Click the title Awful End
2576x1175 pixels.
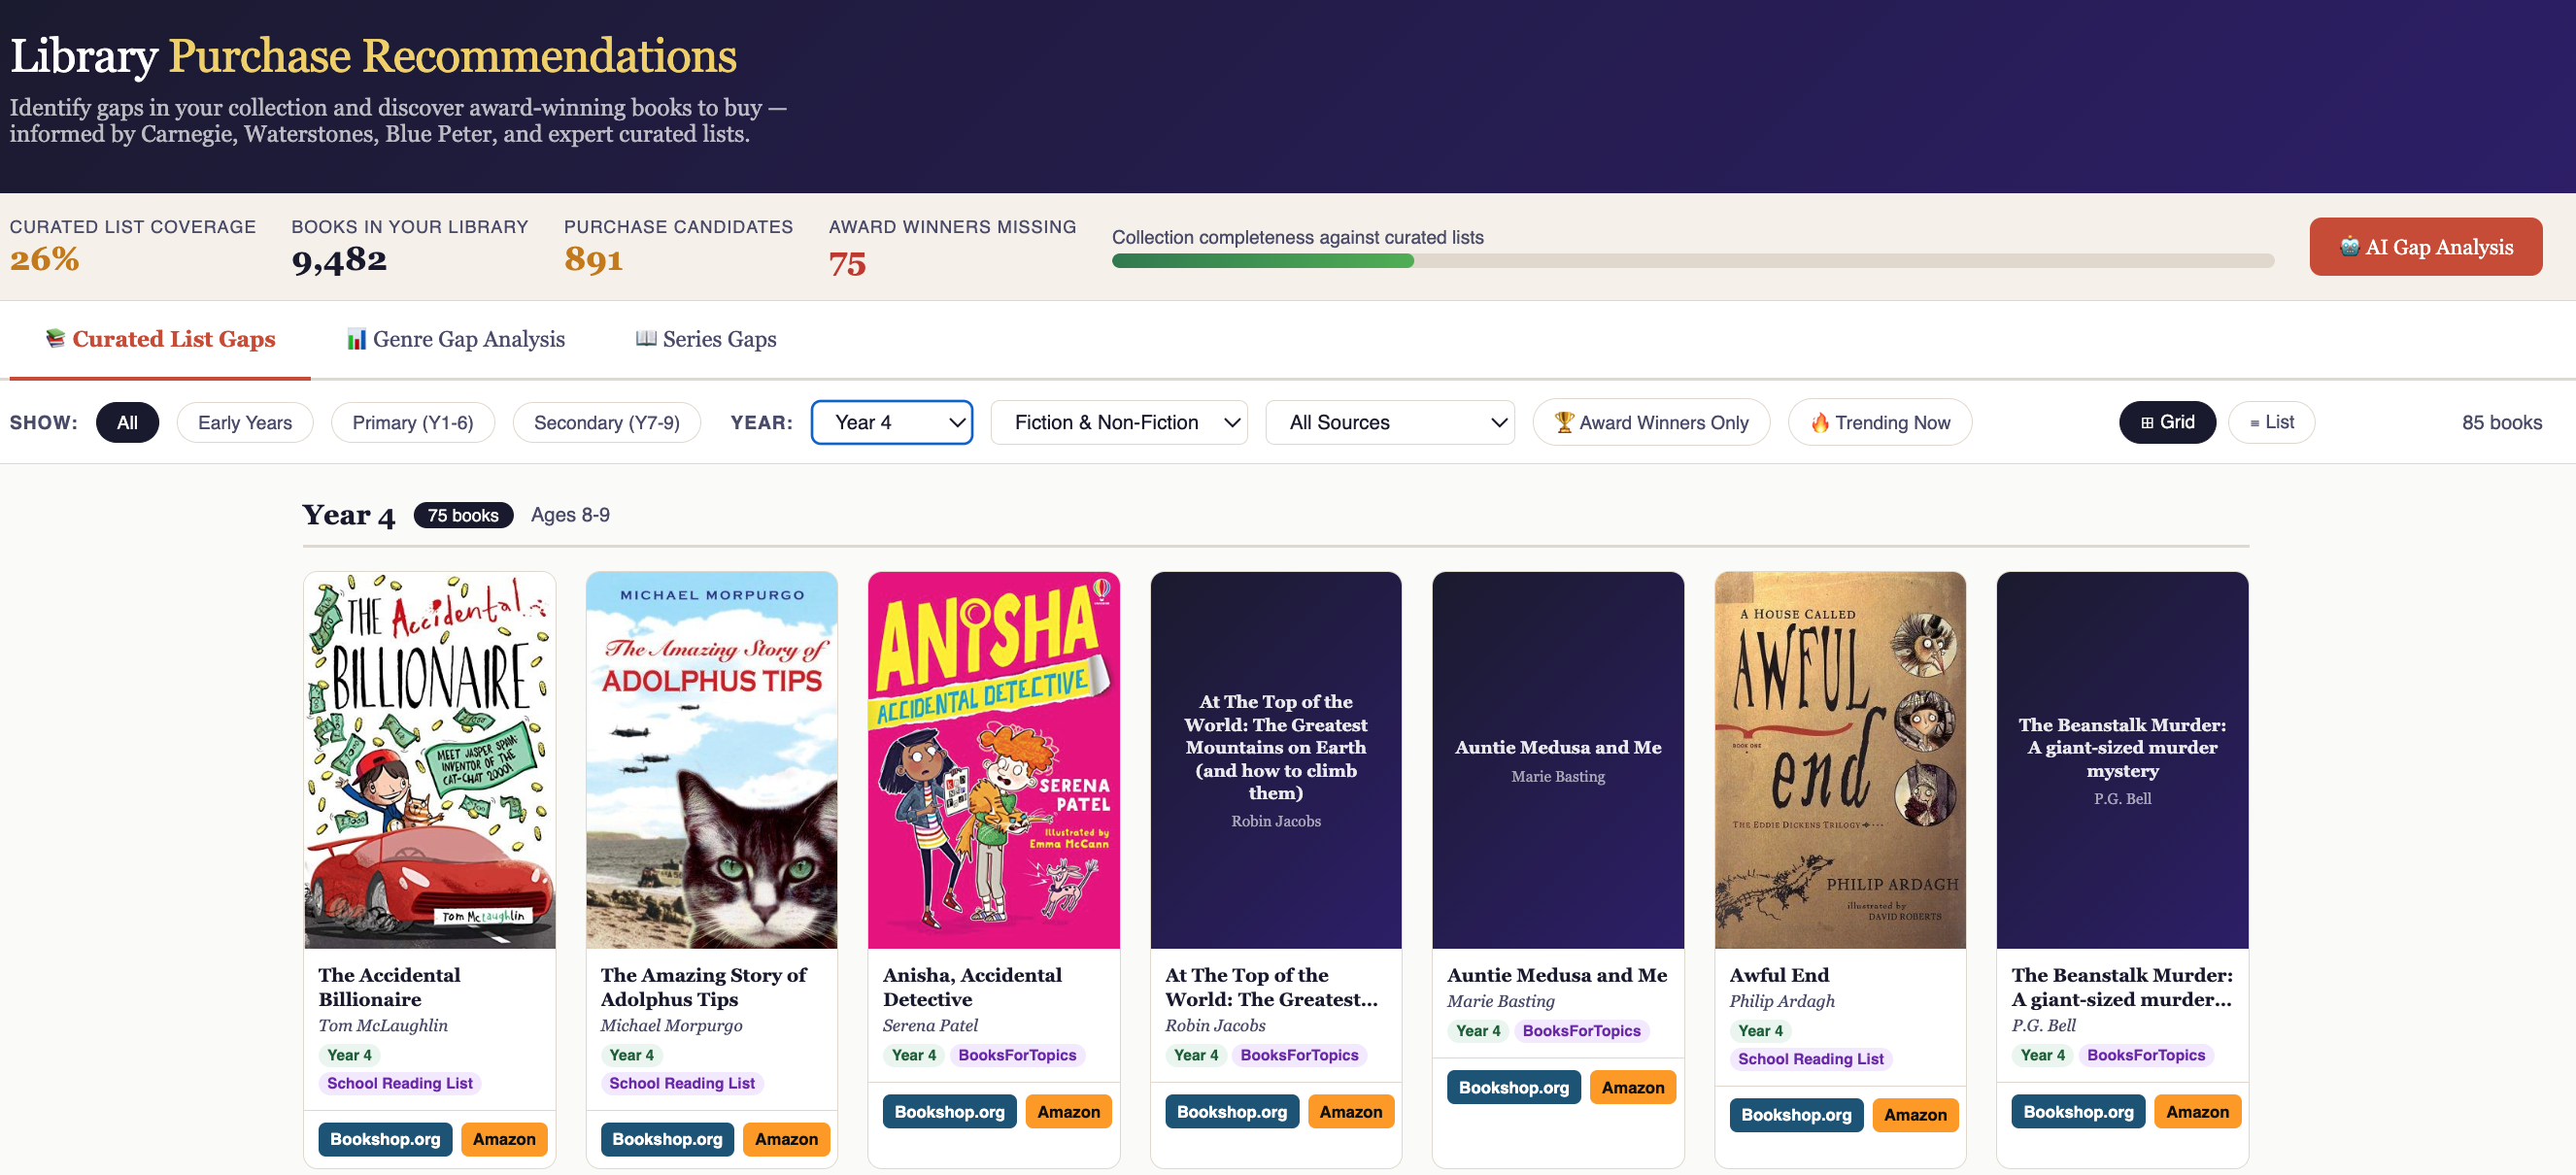pyautogui.click(x=1779, y=975)
